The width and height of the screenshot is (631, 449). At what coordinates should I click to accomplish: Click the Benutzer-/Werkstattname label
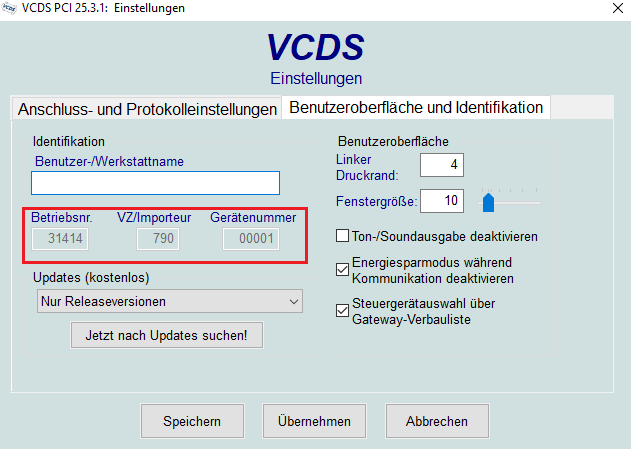coord(109,161)
